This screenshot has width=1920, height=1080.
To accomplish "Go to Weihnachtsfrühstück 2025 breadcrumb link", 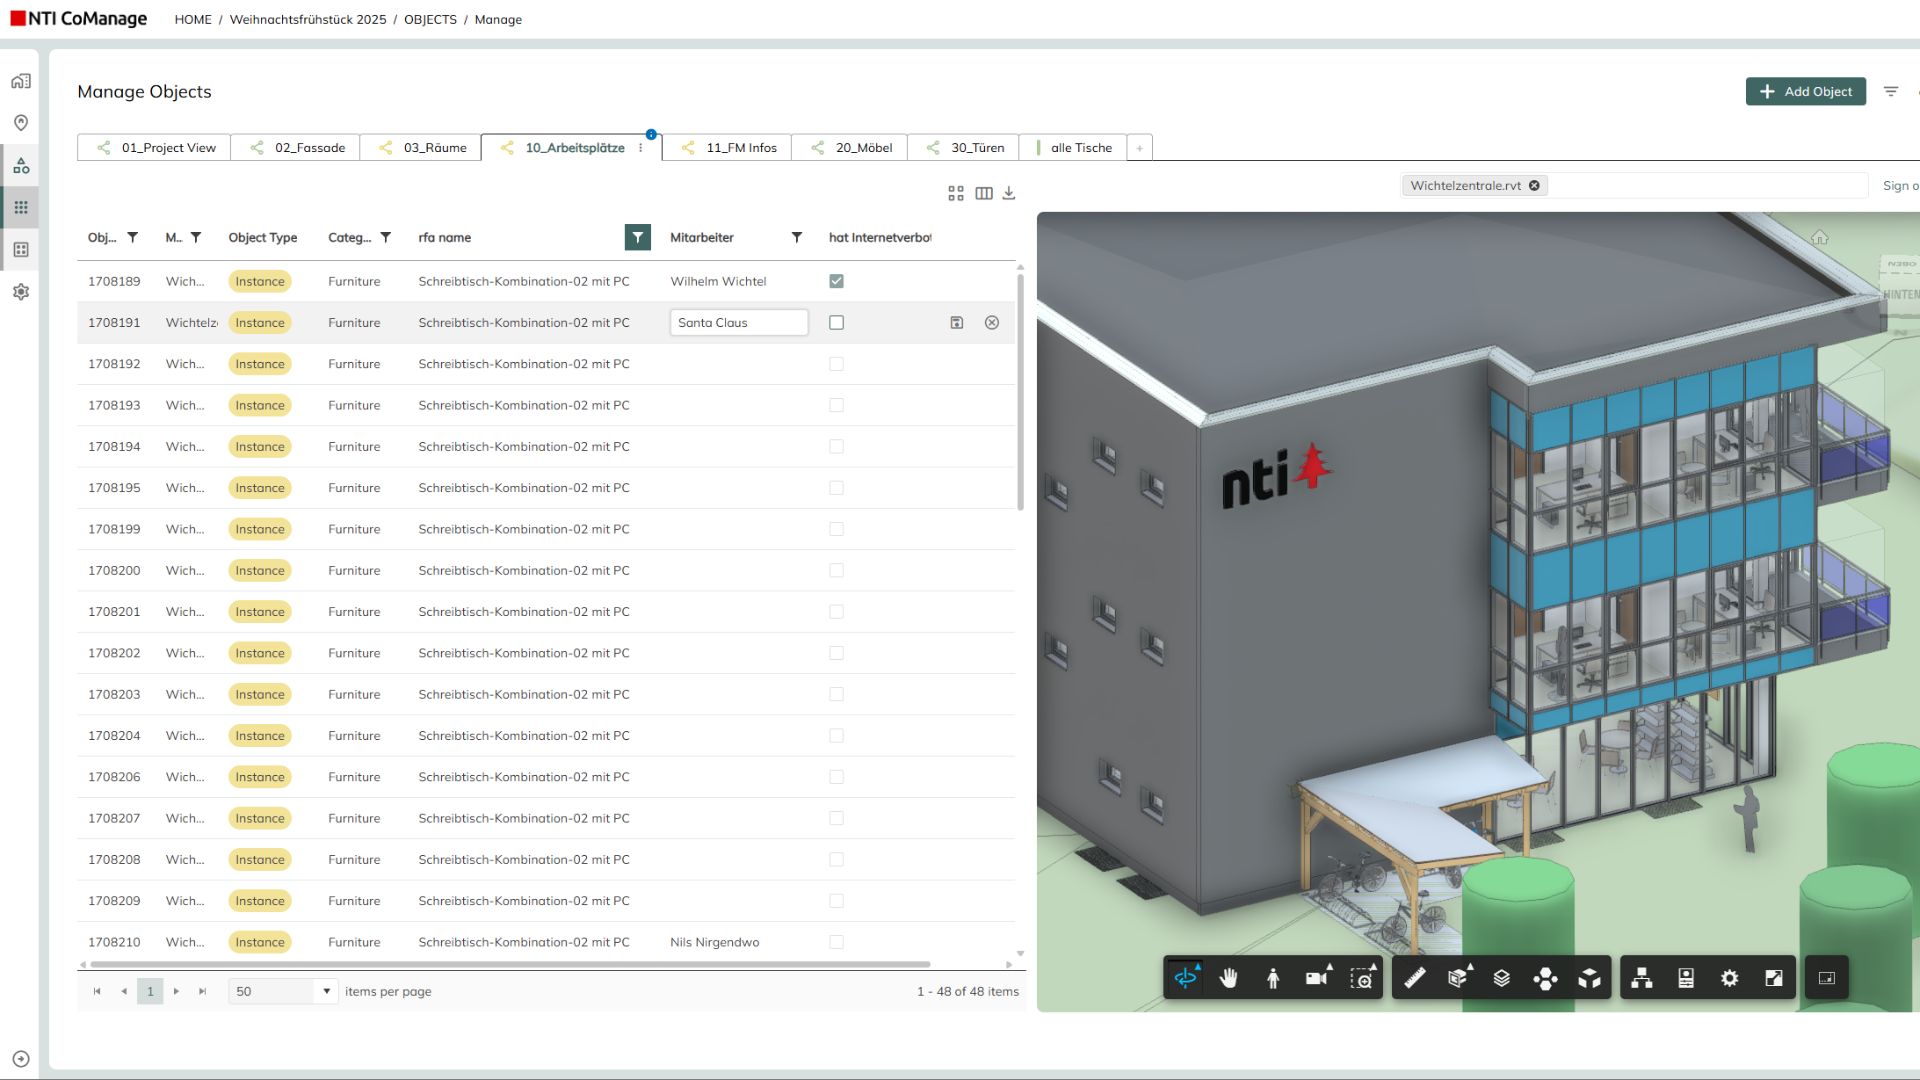I will coord(308,19).
